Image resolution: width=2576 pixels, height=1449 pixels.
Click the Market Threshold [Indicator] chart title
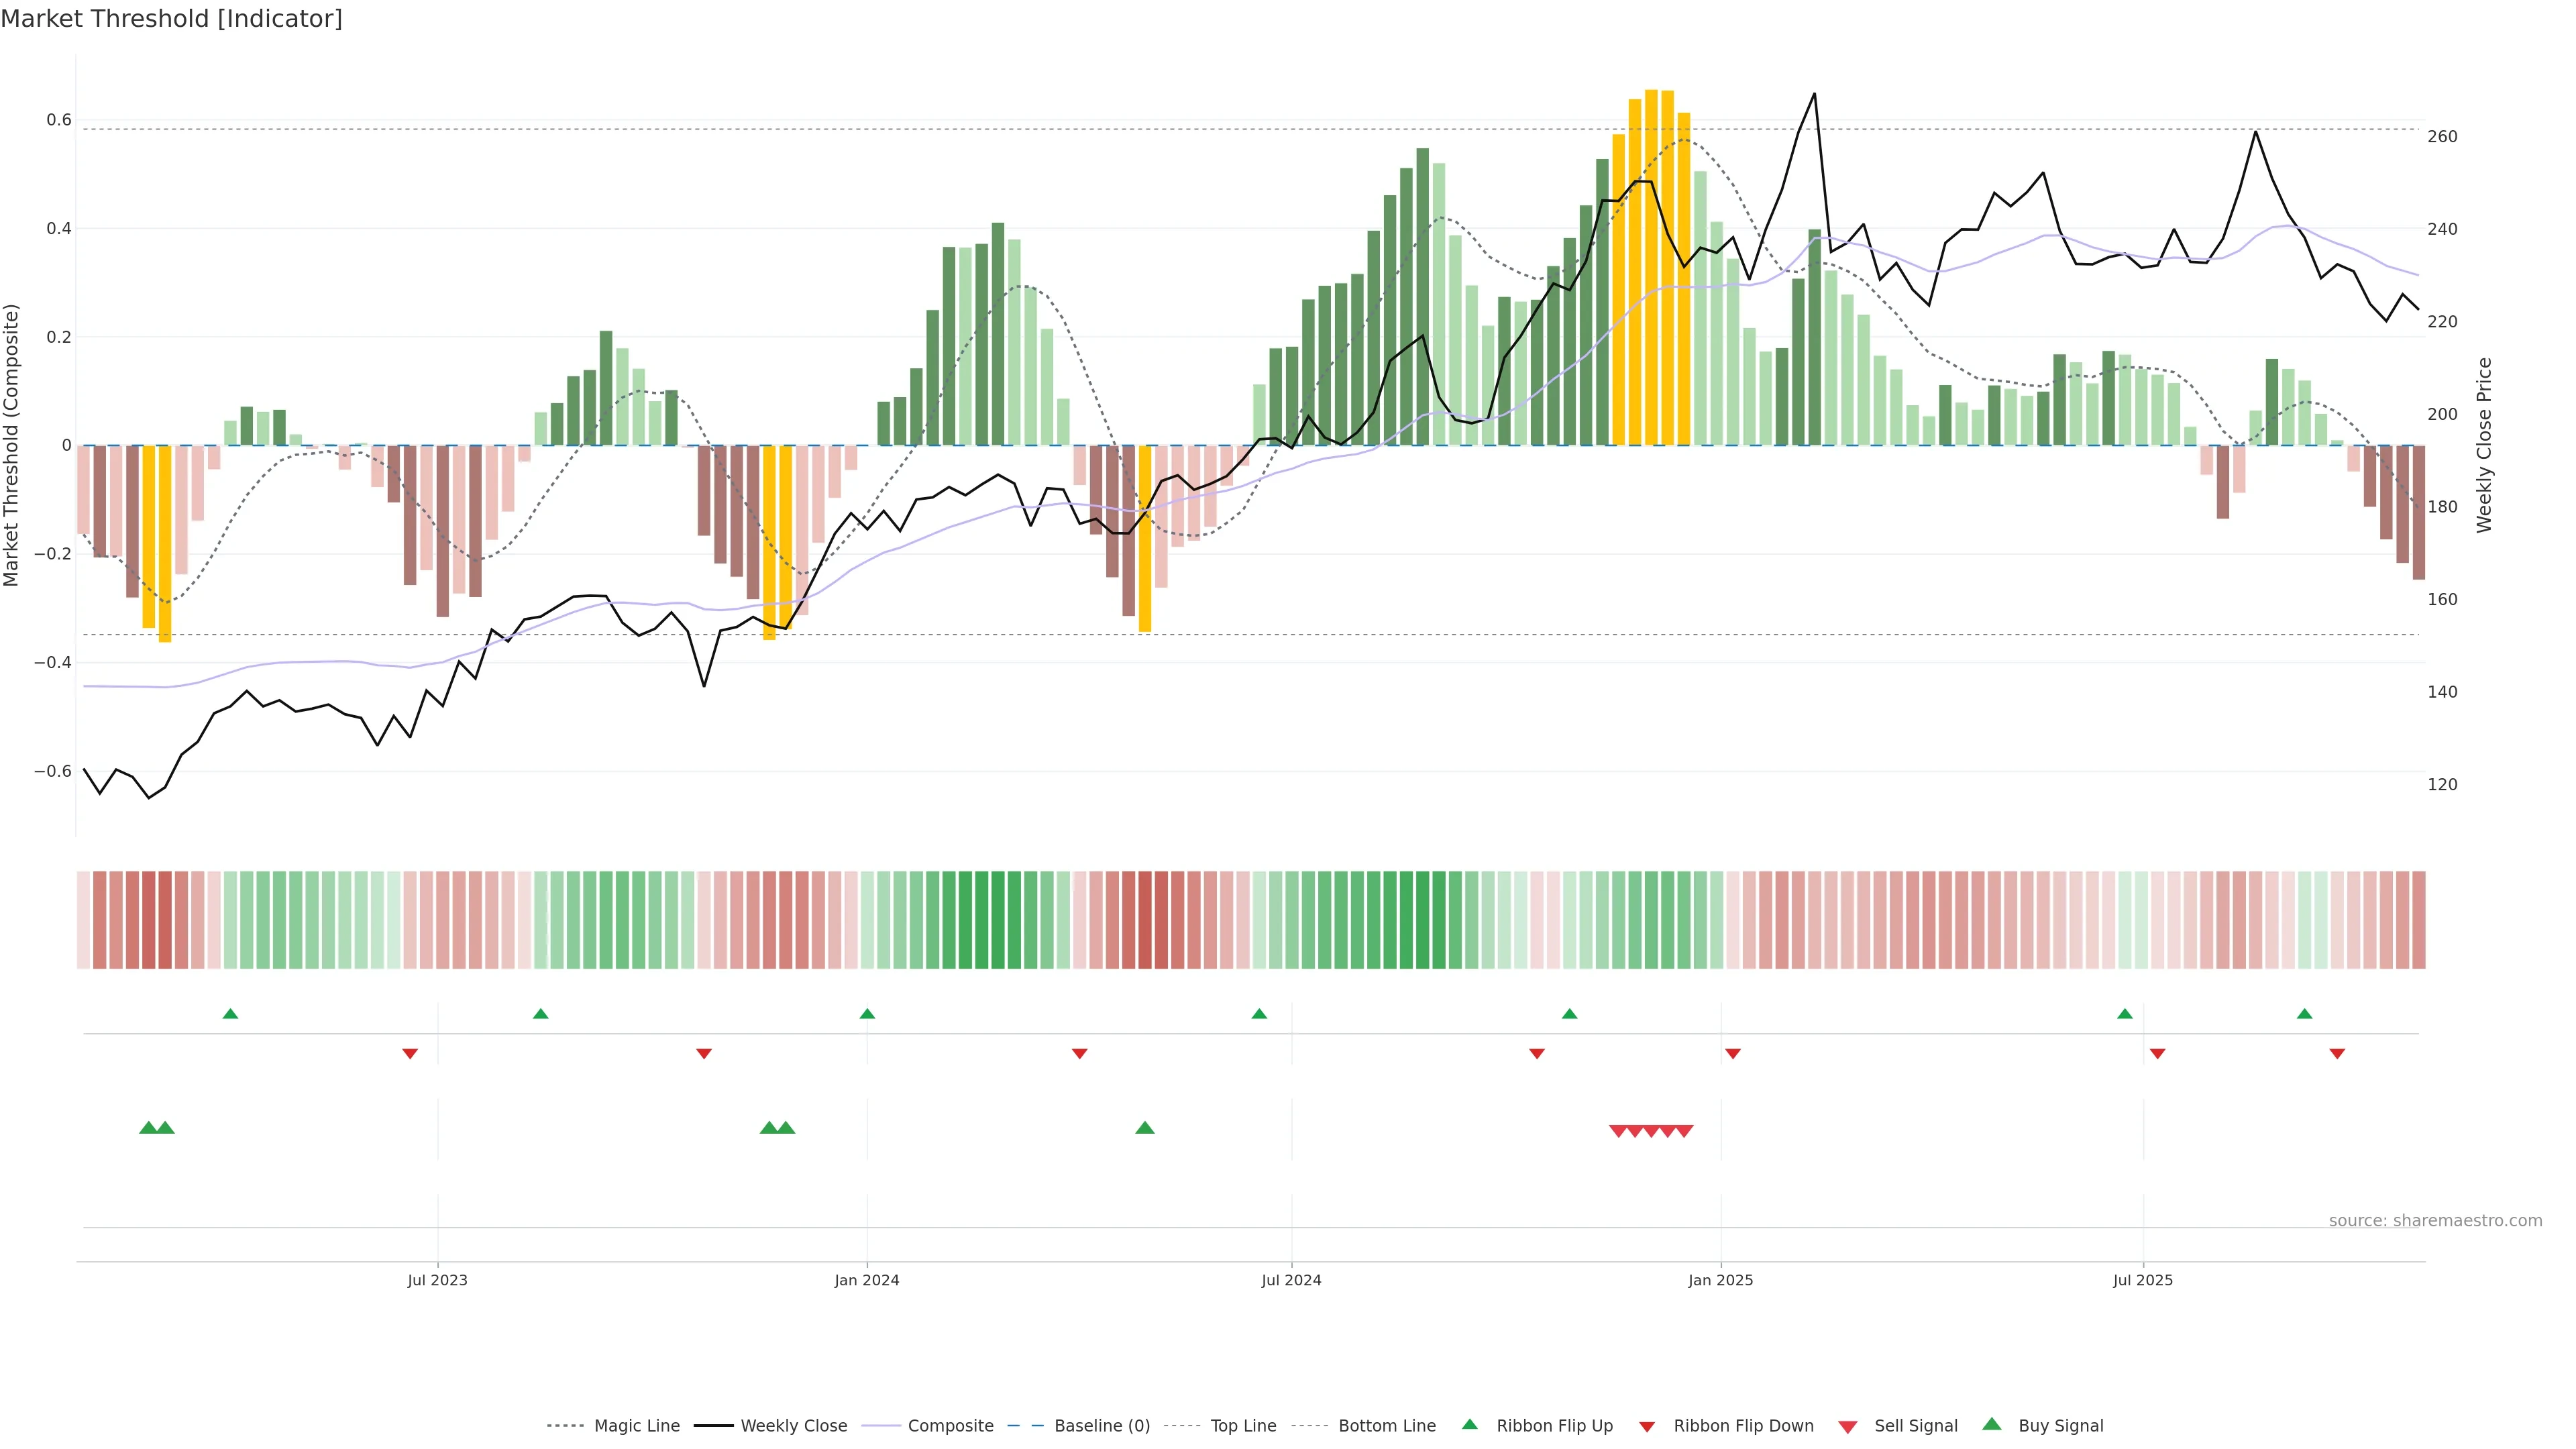(x=171, y=19)
